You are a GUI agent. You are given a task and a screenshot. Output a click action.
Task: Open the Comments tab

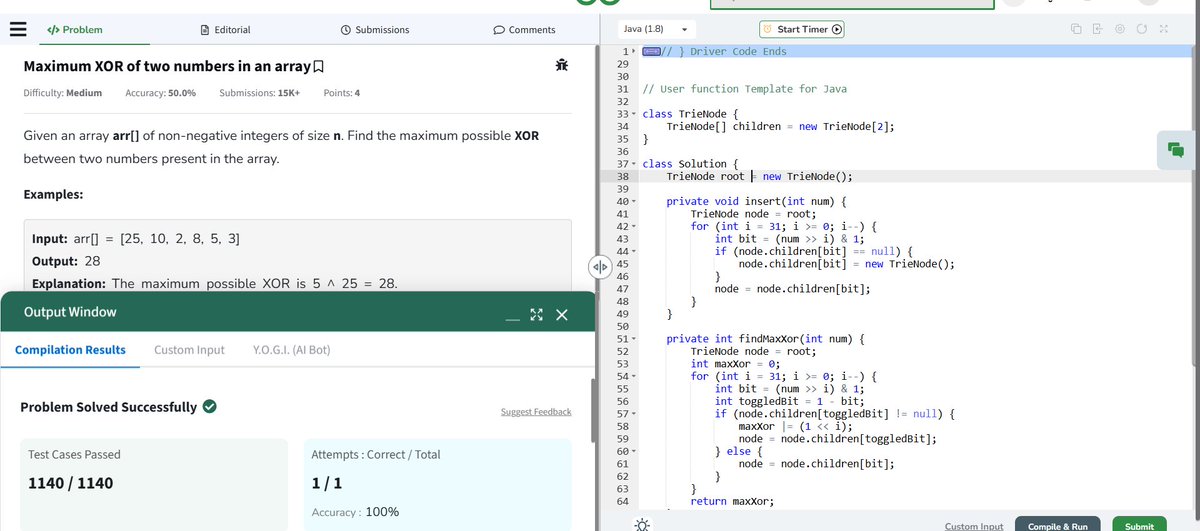coord(525,30)
